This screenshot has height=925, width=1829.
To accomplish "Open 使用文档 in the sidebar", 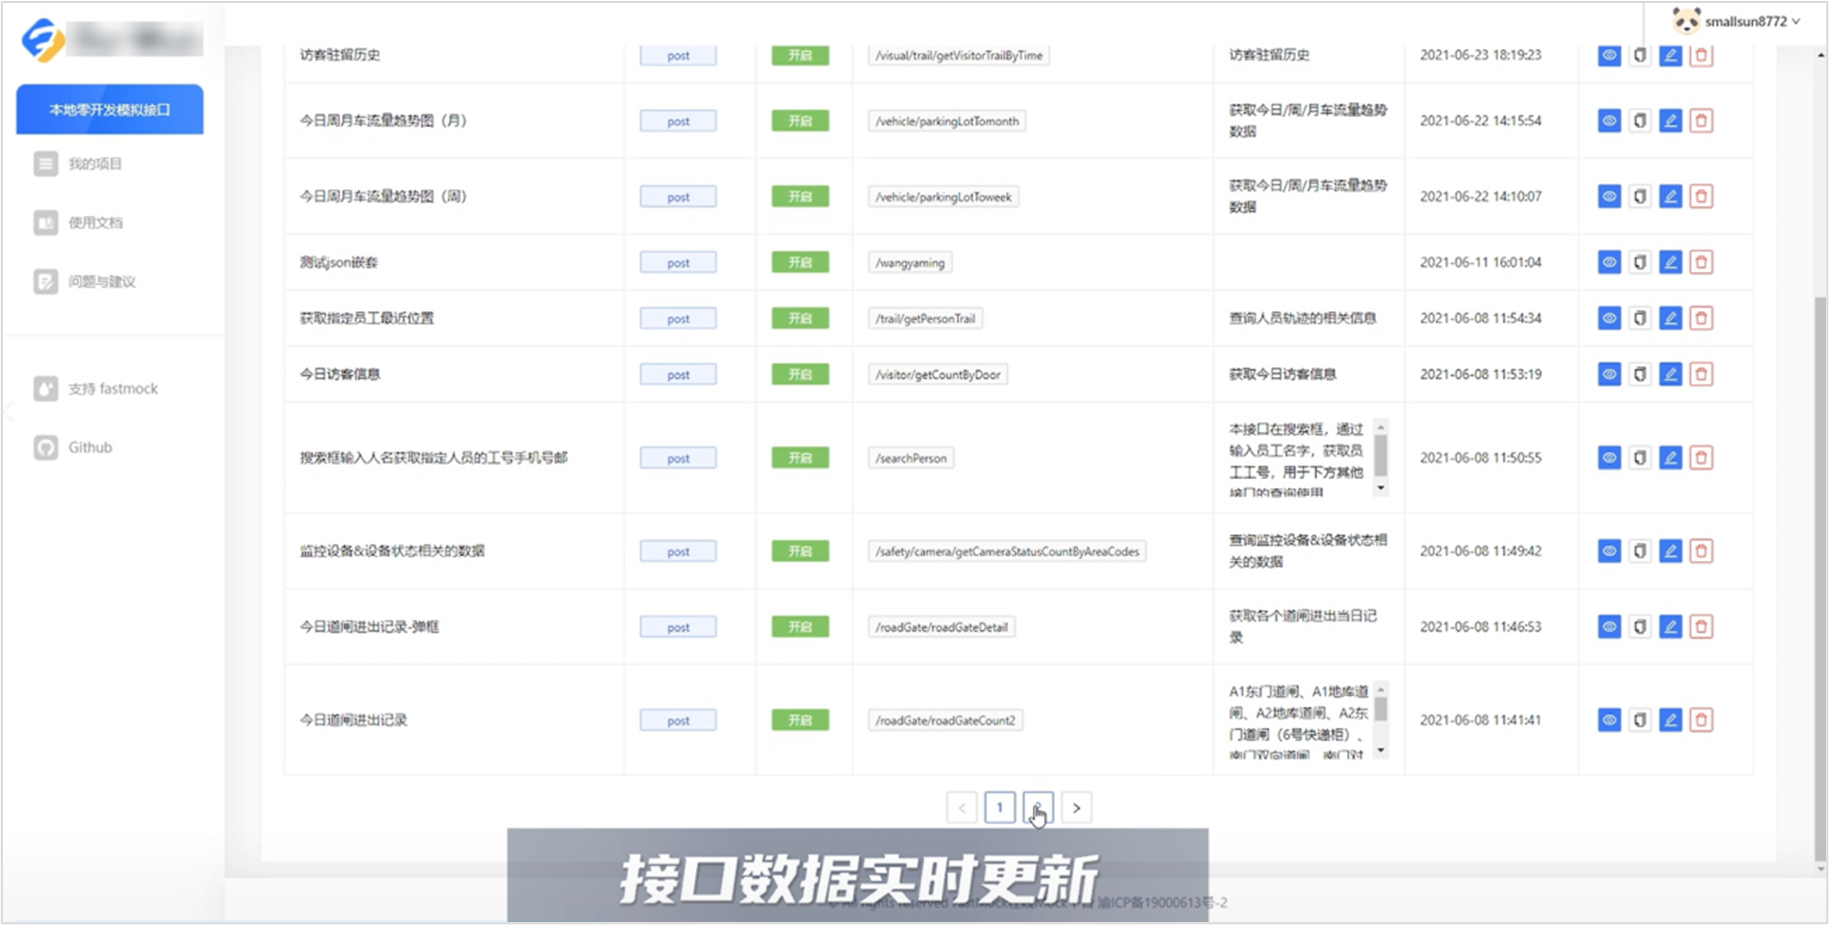I will (x=95, y=223).
